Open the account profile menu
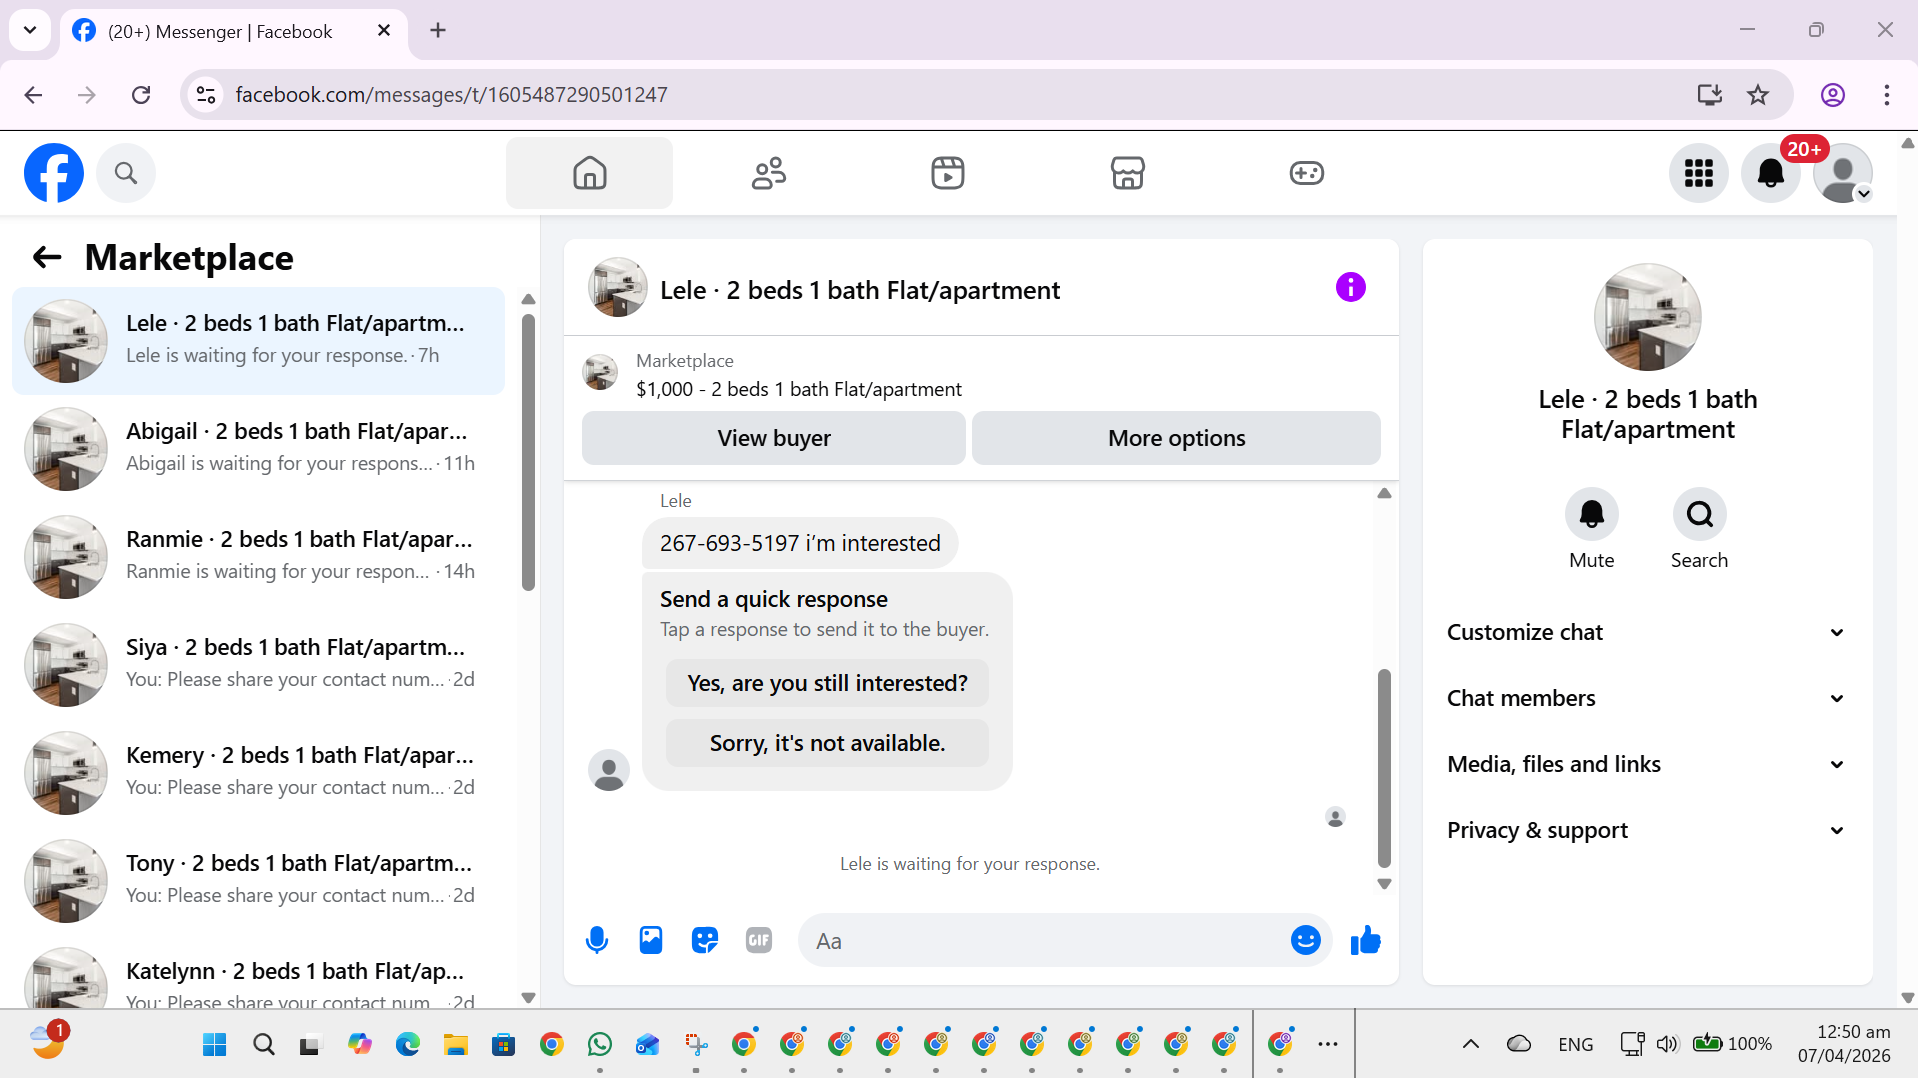 pos(1843,173)
